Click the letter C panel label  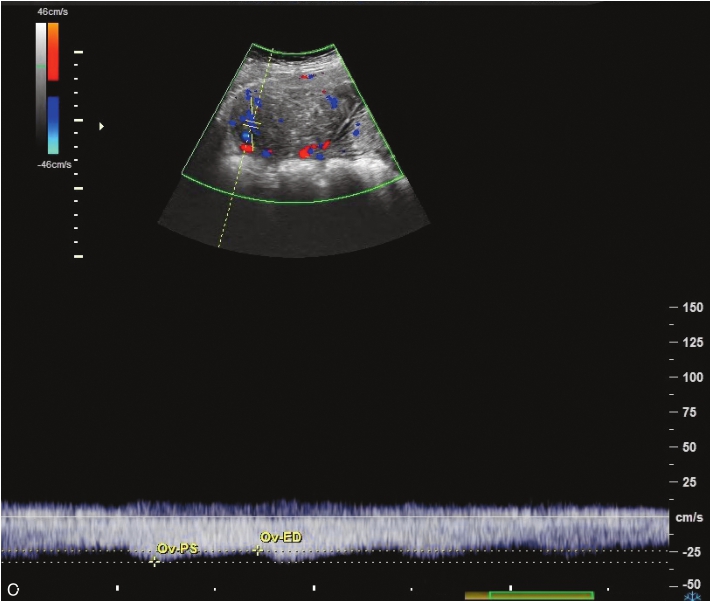pos(13,590)
